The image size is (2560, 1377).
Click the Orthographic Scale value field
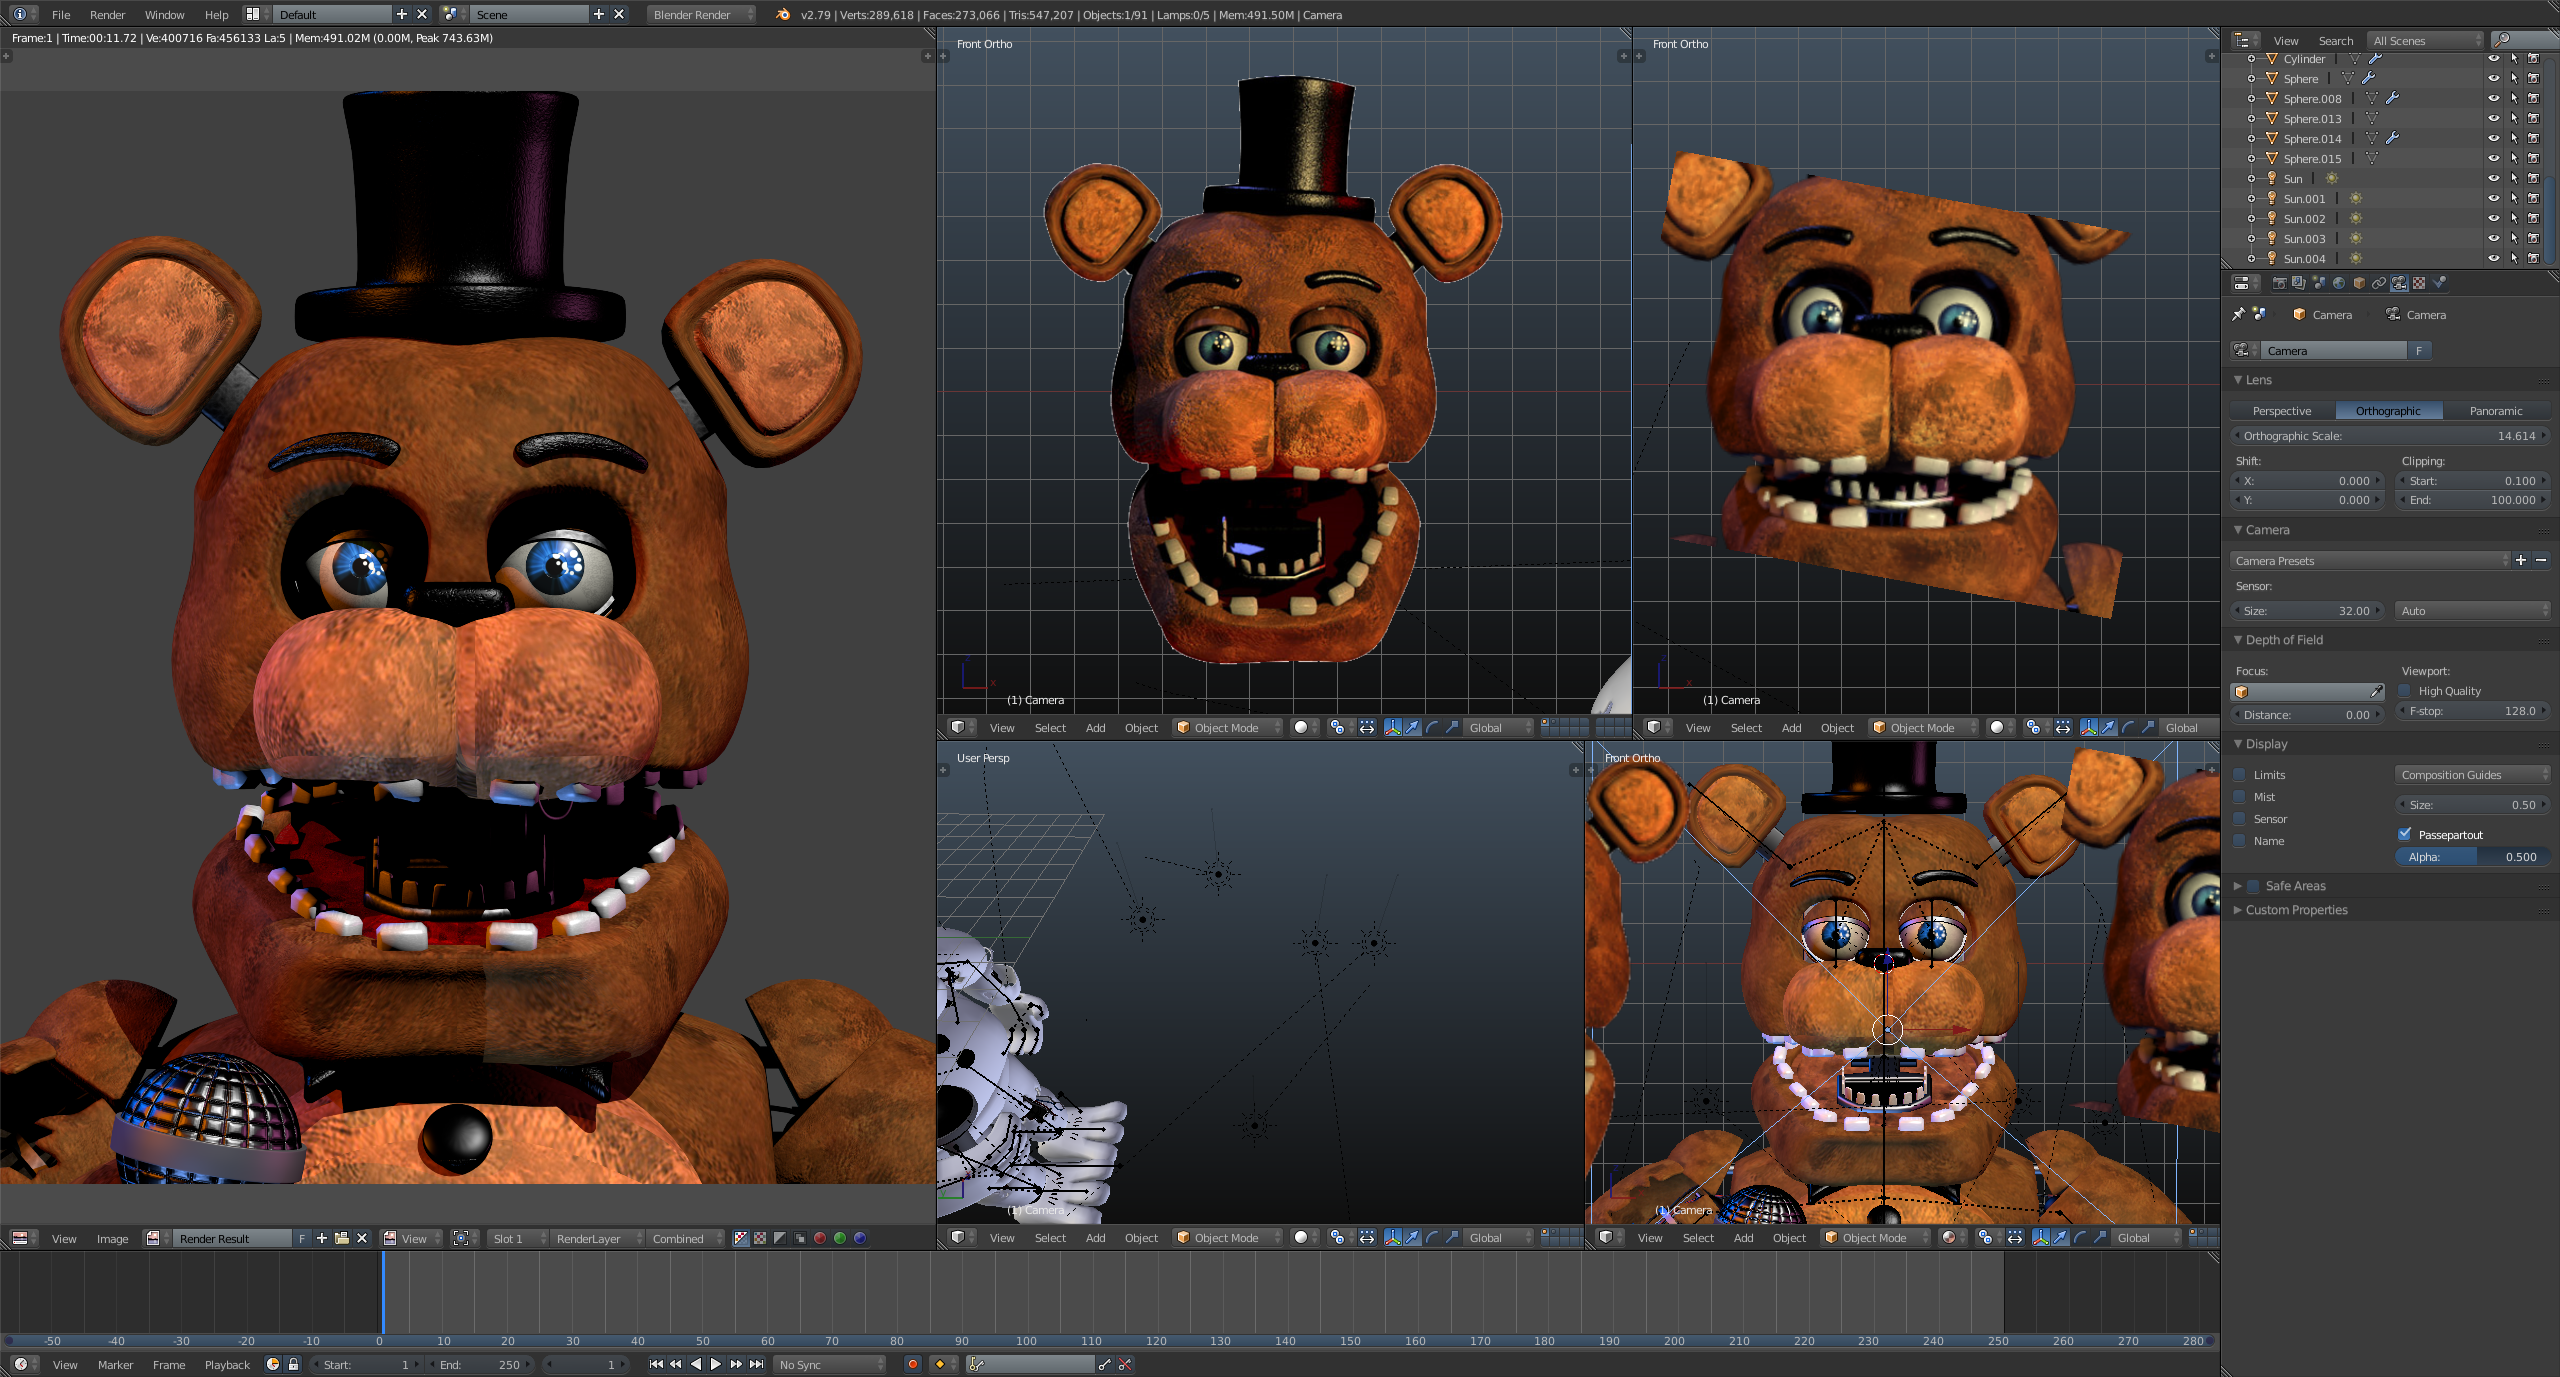(x=2390, y=435)
